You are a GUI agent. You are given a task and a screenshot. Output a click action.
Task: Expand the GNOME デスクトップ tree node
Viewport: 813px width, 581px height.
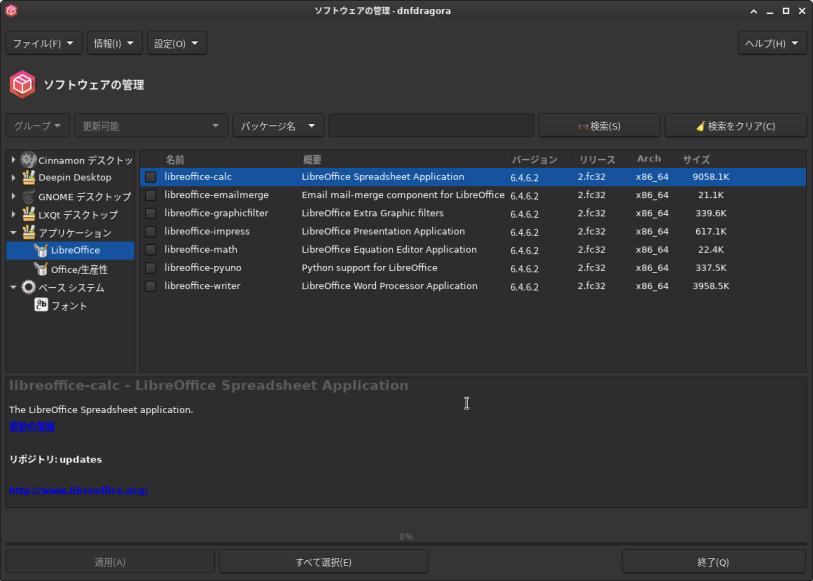(13, 196)
